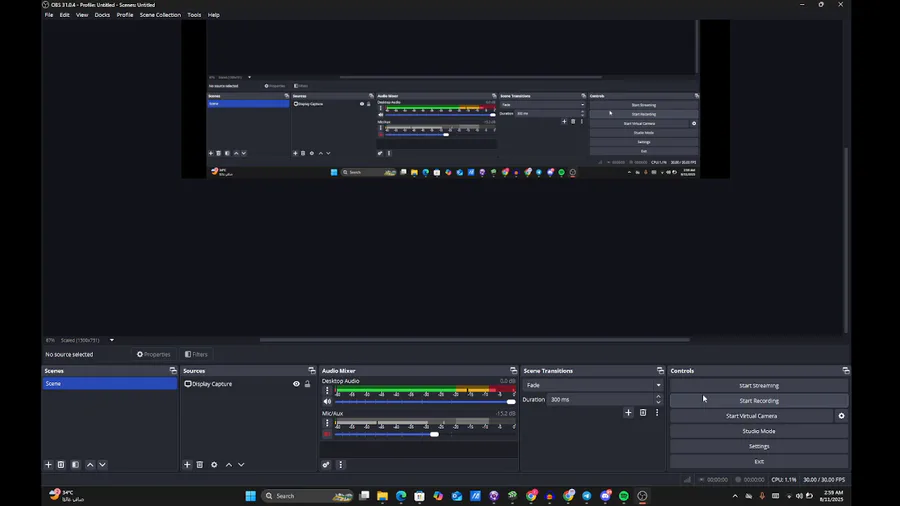Undock the Controls panel
Image resolution: width=900 pixels, height=506 pixels.
[845, 371]
